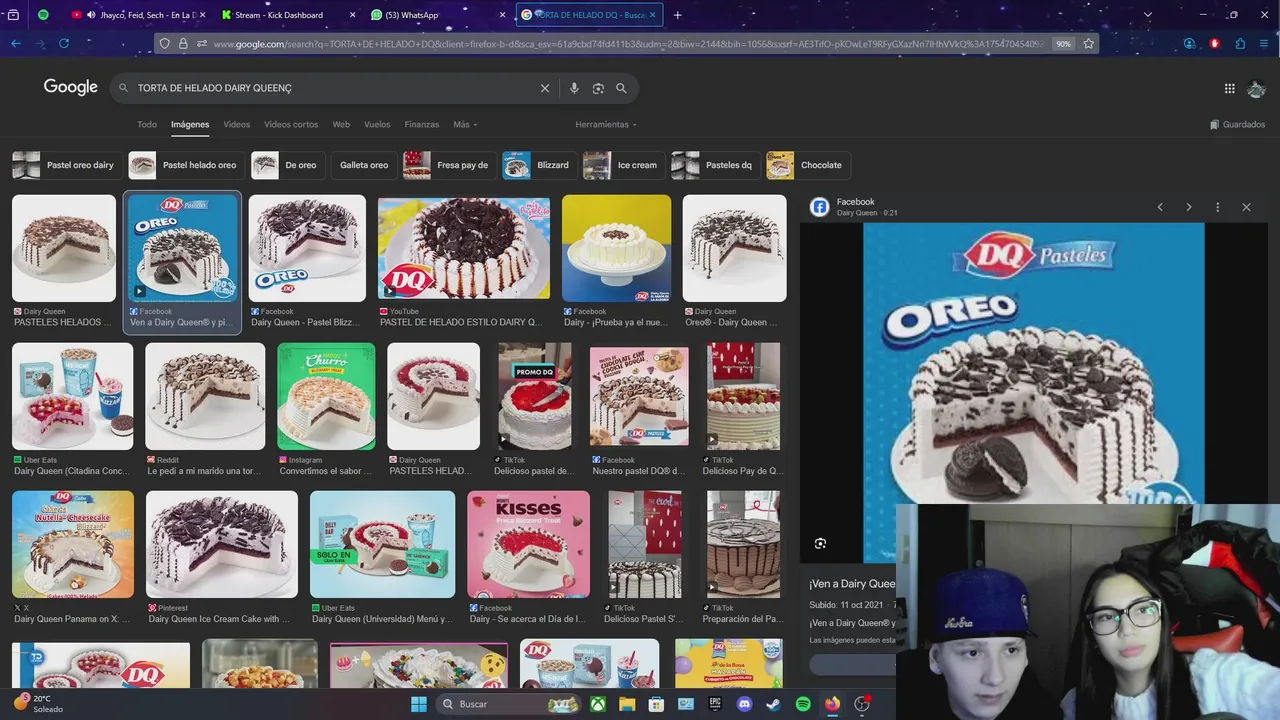This screenshot has width=1280, height=720.
Task: Switch to the Spotify pinned tab
Action: coord(43,15)
